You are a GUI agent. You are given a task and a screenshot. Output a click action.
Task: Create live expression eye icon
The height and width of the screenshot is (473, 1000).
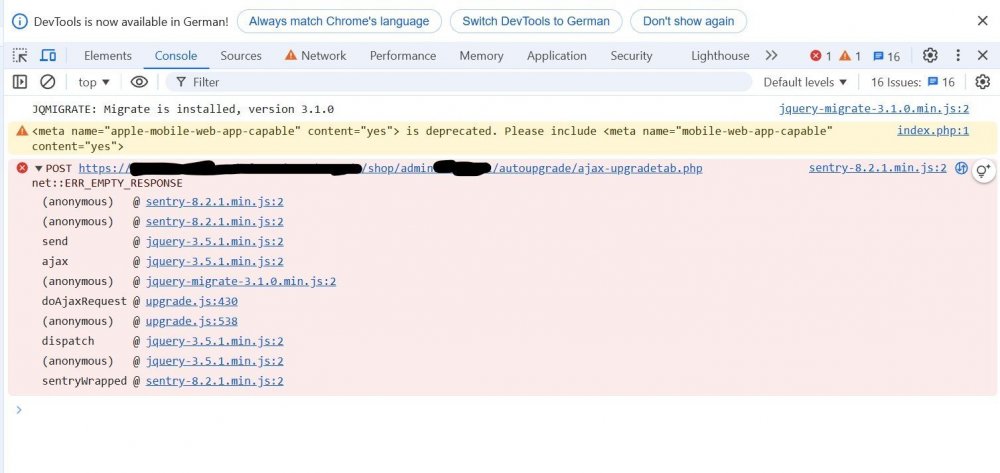[x=139, y=82]
